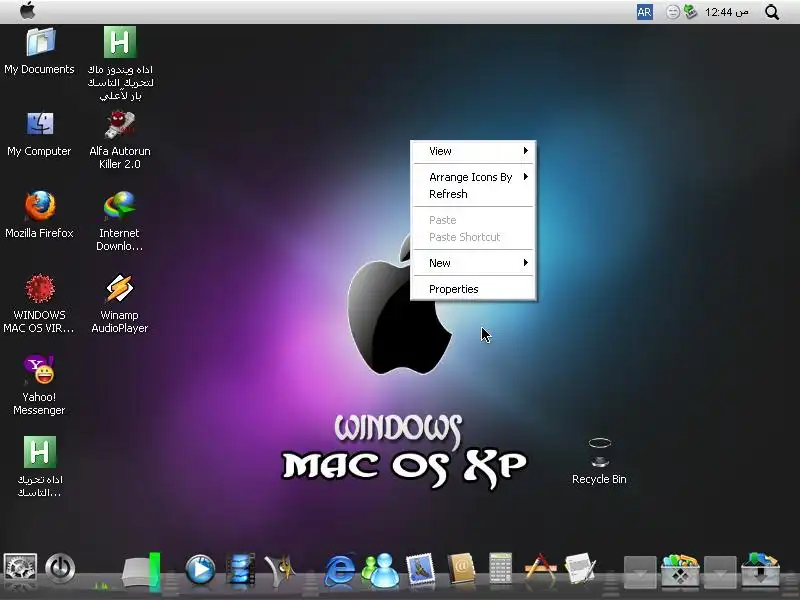Select the Mozilla Firefox desktop icon
The width and height of the screenshot is (800, 600).
click(x=39, y=215)
